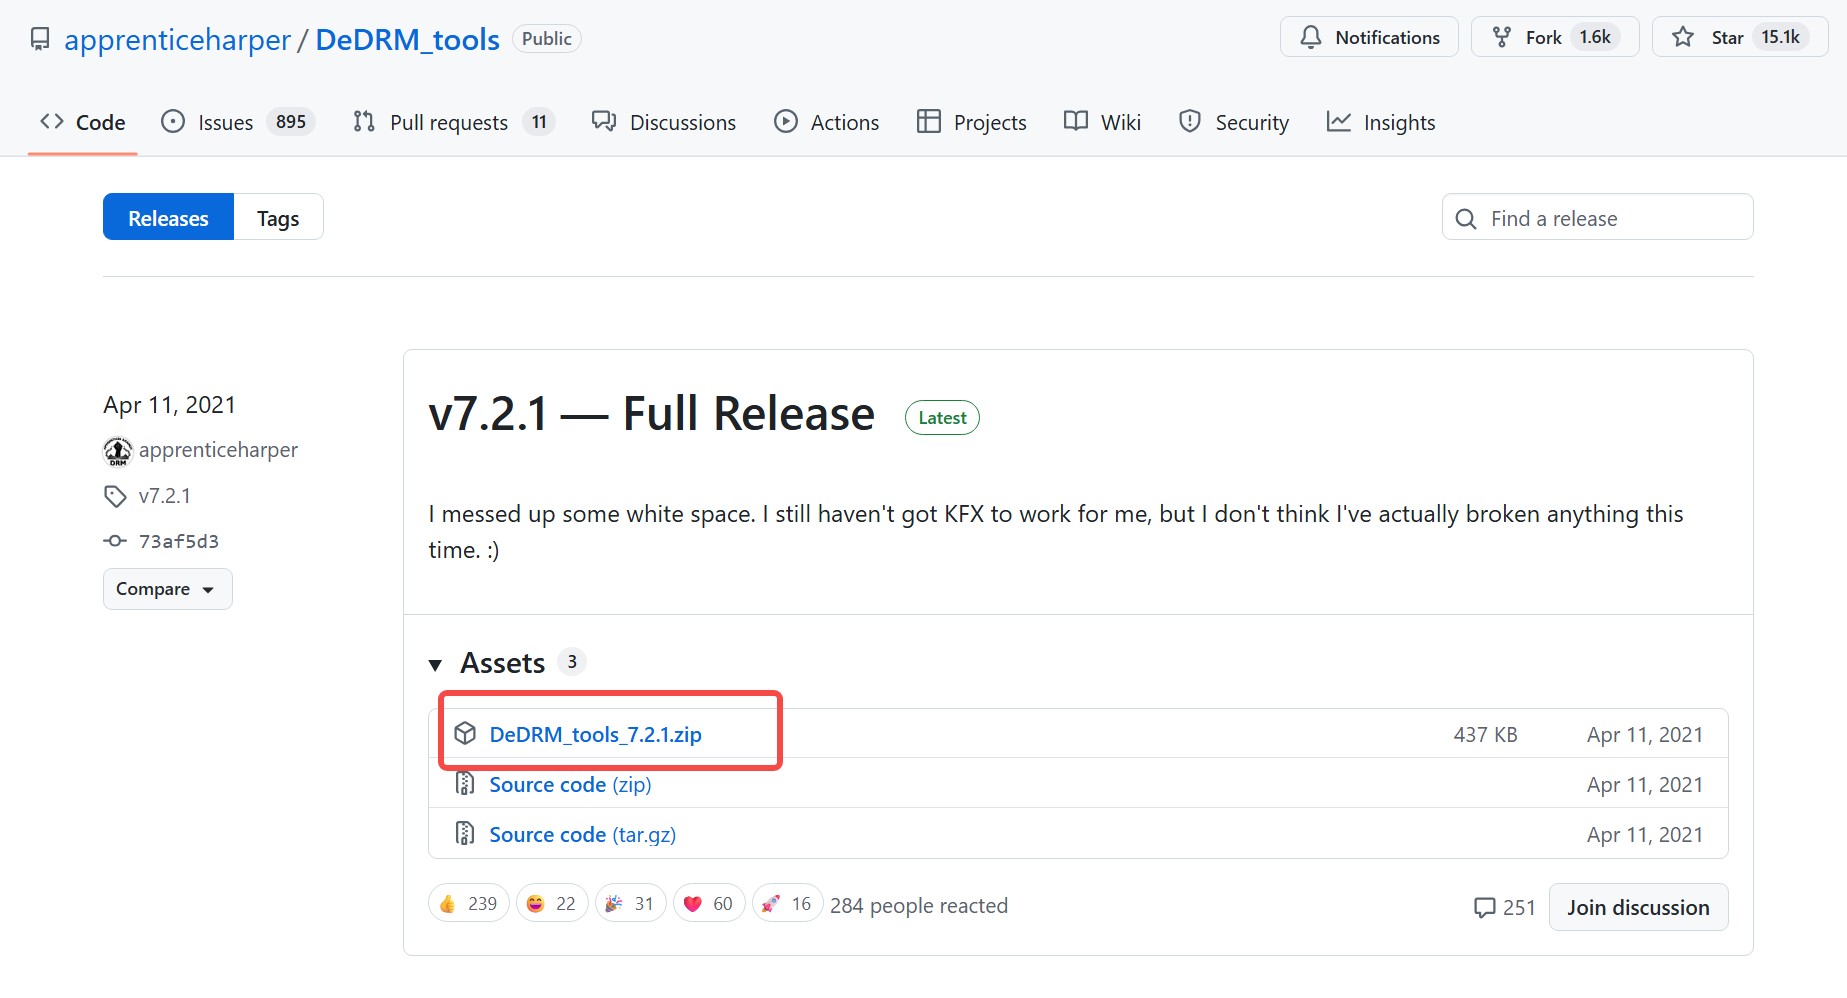Click the laughing face reaction emoji
Screen dimensions: 1847x998
point(536,904)
